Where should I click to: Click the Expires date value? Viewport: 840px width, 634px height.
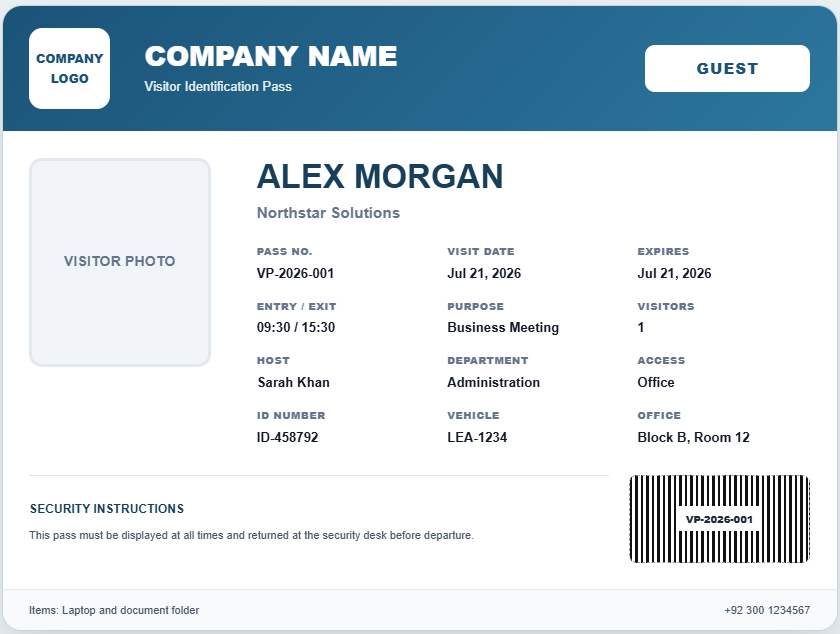coord(674,273)
